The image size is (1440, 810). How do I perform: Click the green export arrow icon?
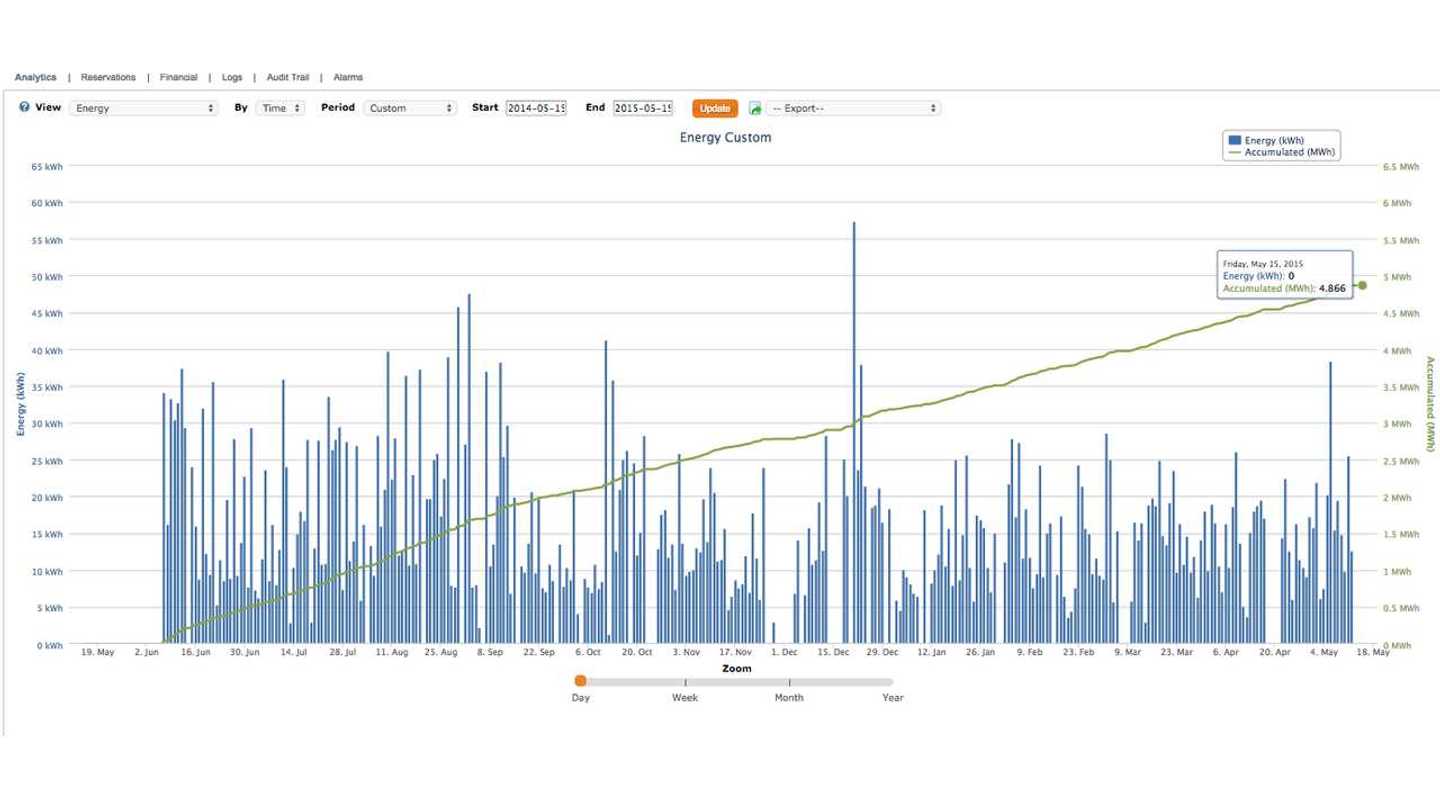tap(755, 108)
